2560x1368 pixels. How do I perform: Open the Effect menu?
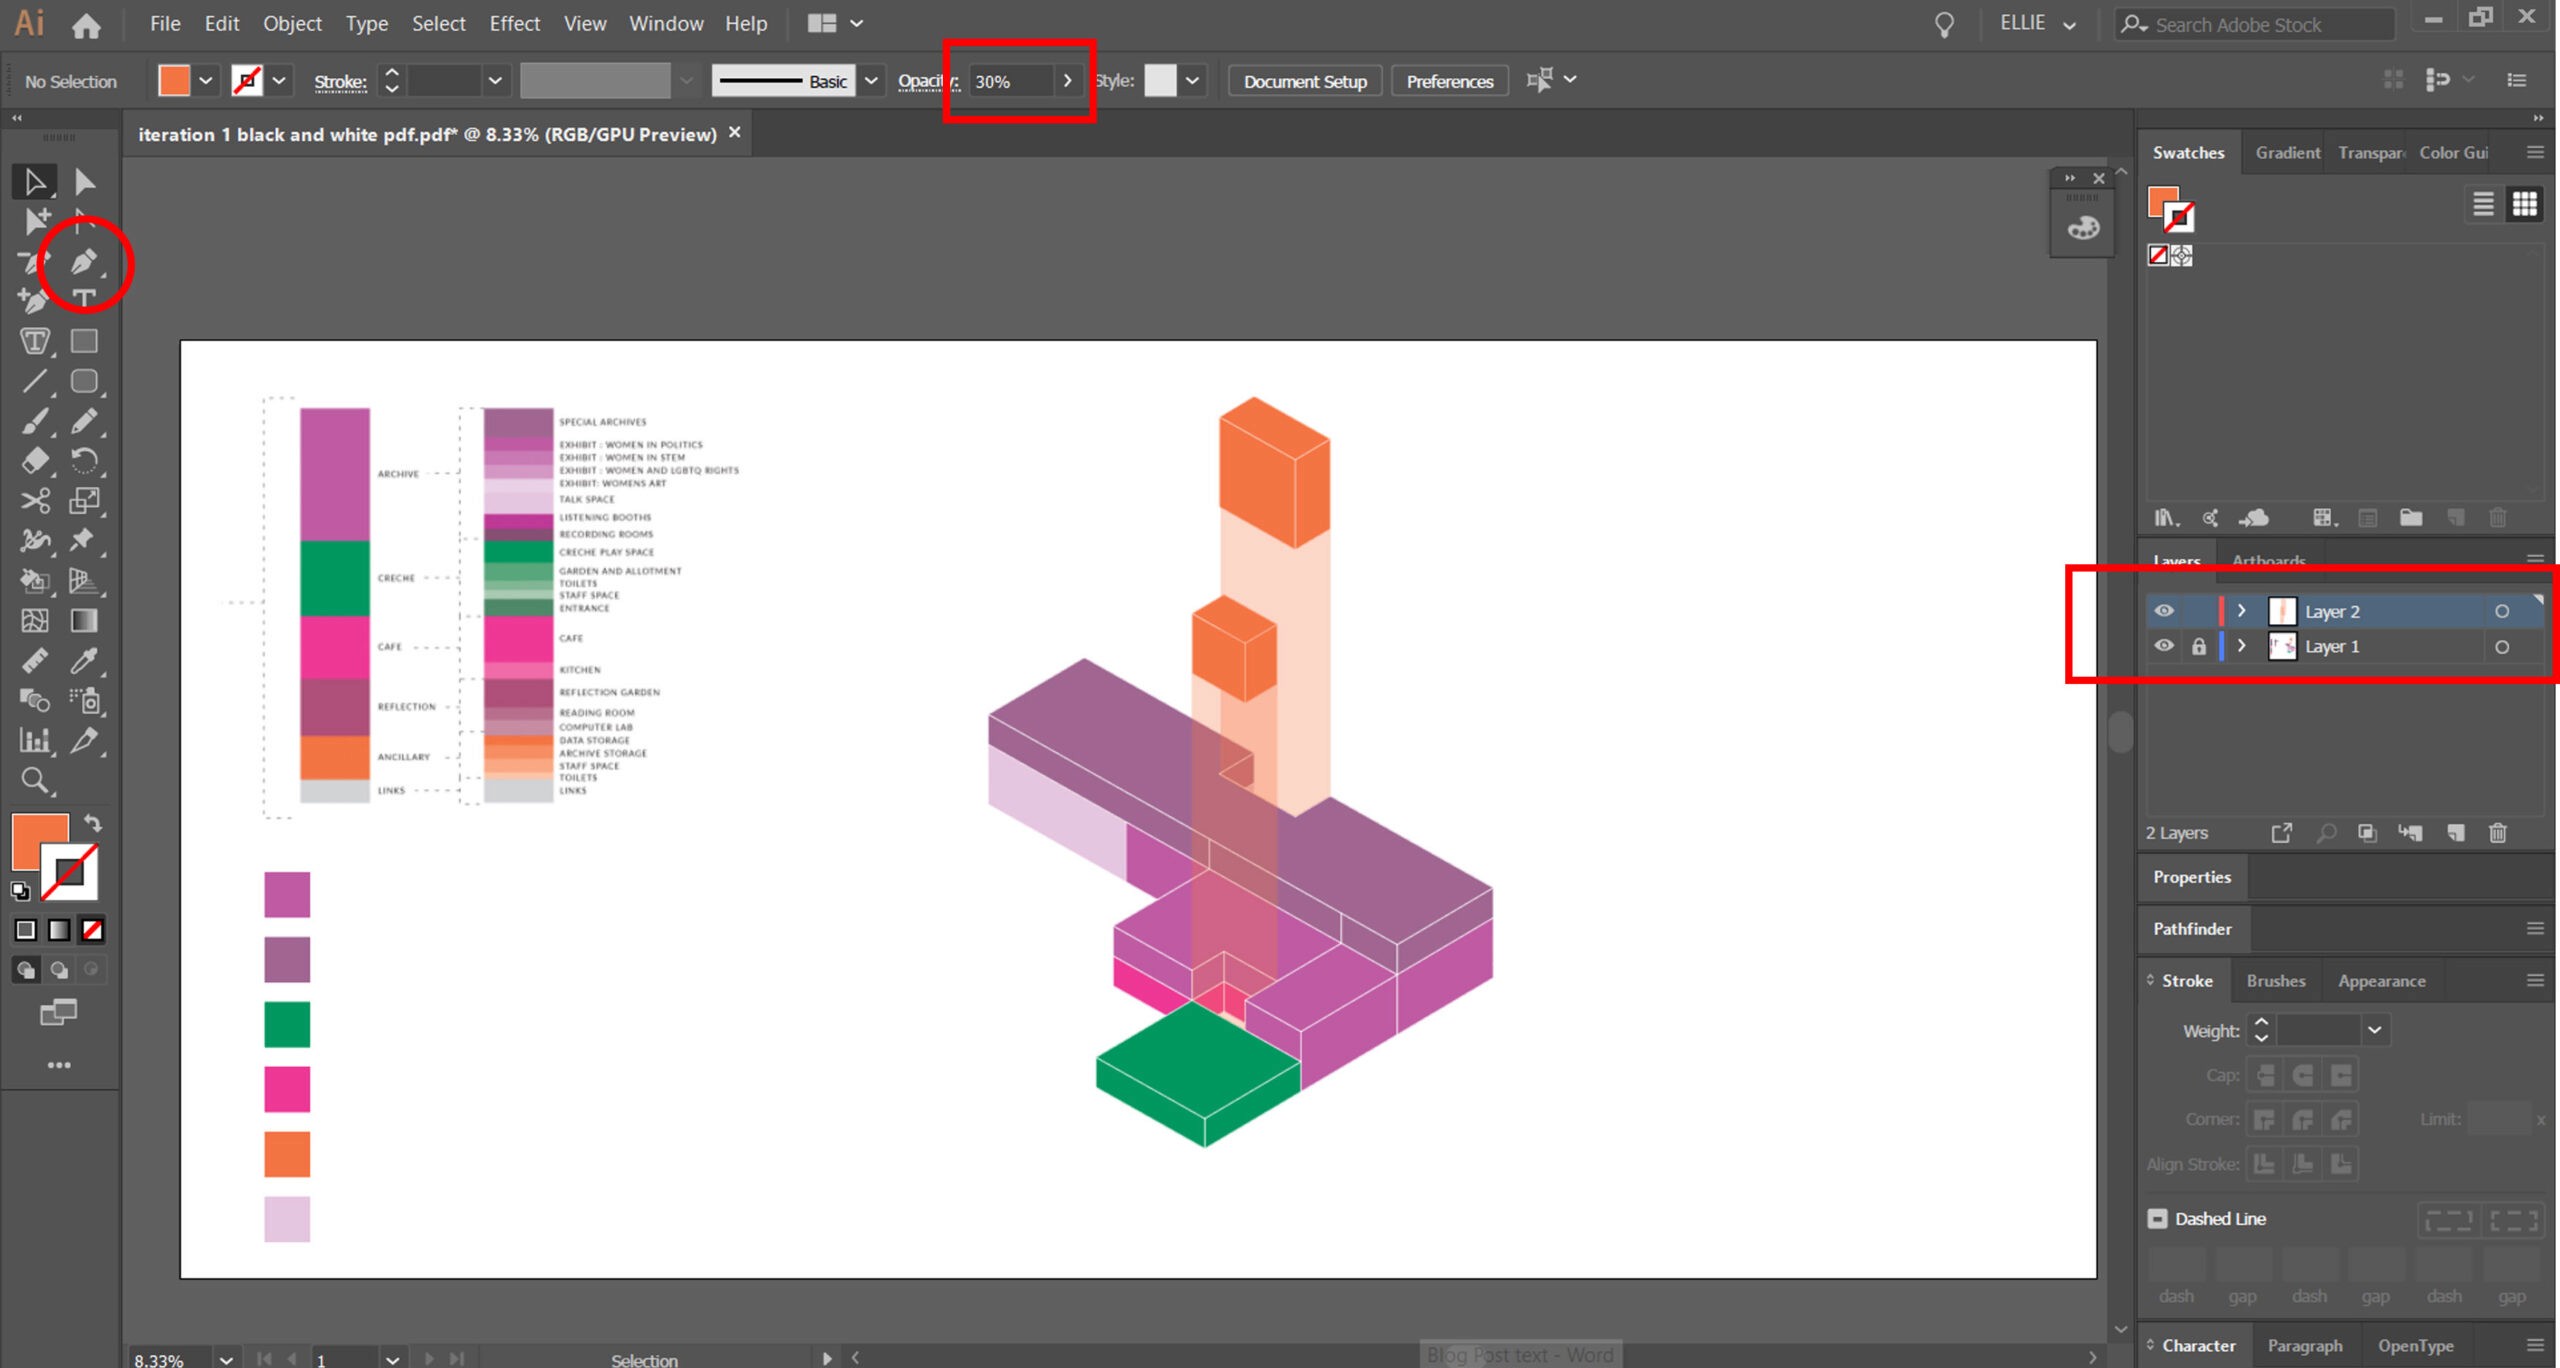tap(514, 23)
